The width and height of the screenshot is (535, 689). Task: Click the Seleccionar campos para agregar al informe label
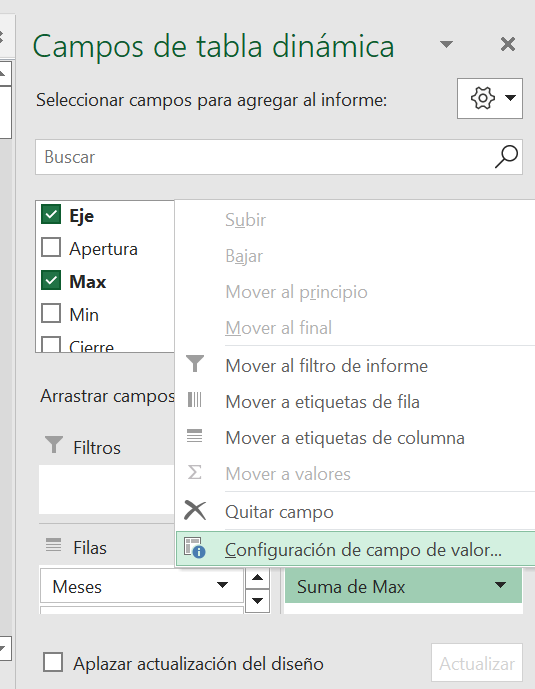click(x=211, y=100)
